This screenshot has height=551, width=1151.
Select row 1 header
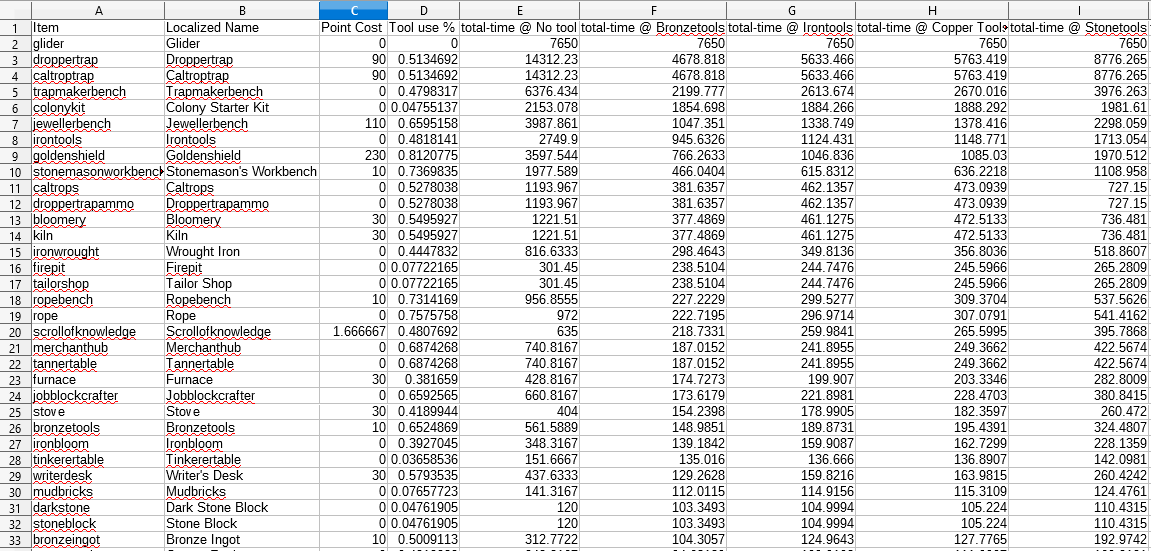pos(15,27)
